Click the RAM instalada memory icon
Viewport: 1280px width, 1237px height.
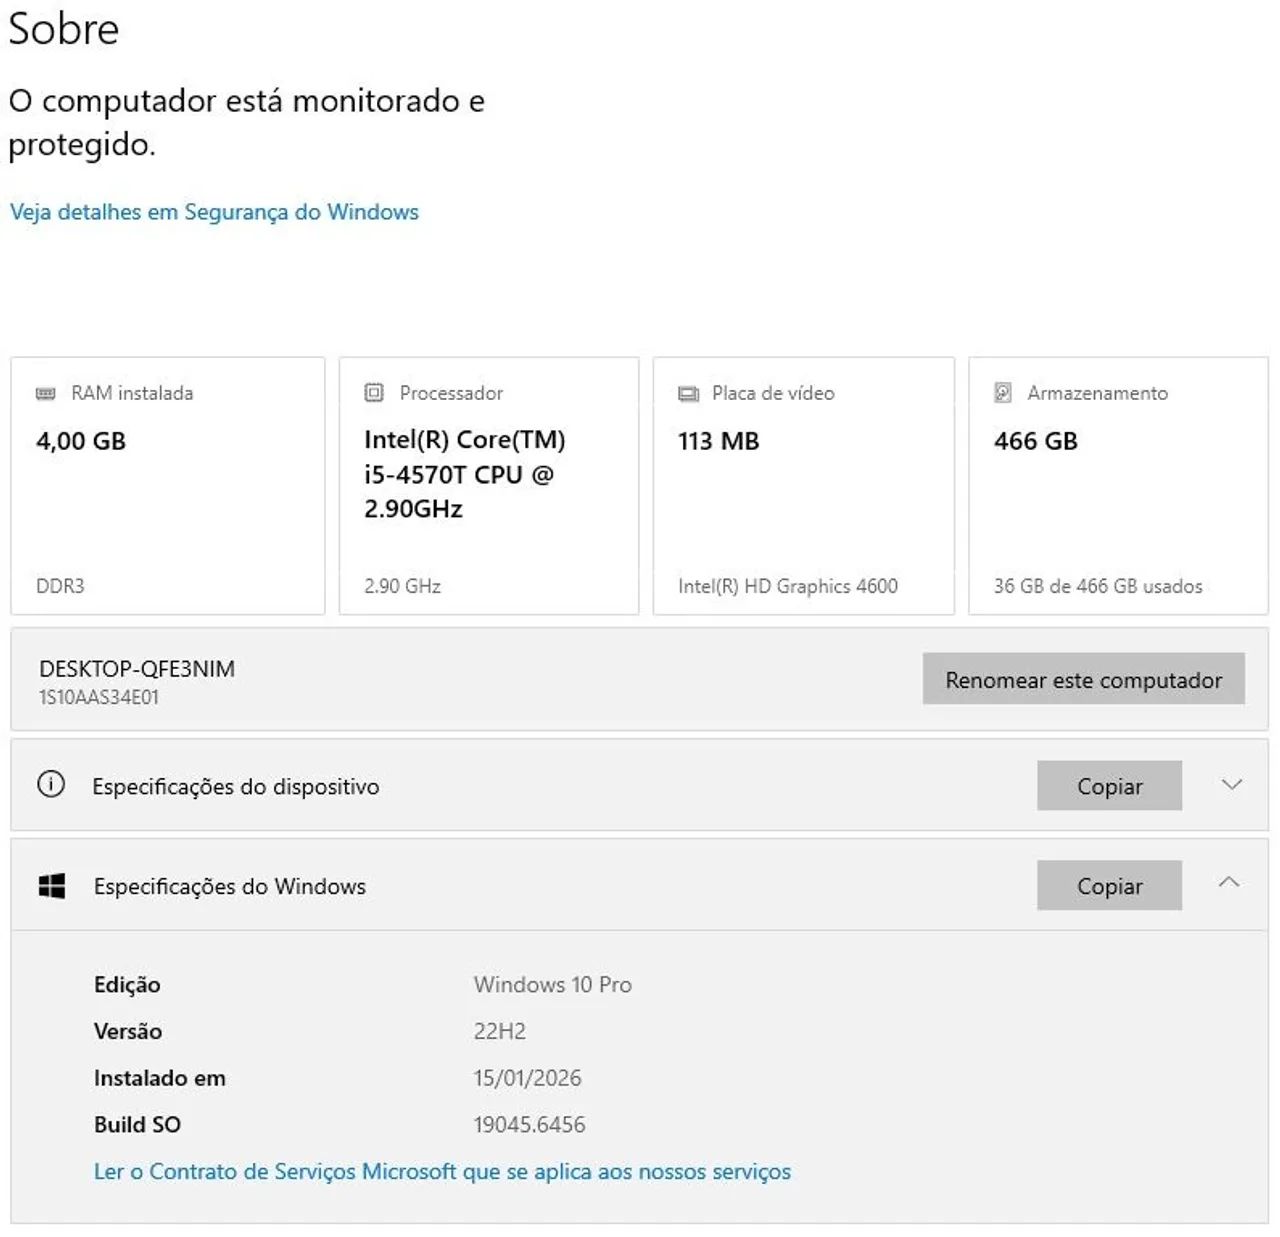coord(46,394)
